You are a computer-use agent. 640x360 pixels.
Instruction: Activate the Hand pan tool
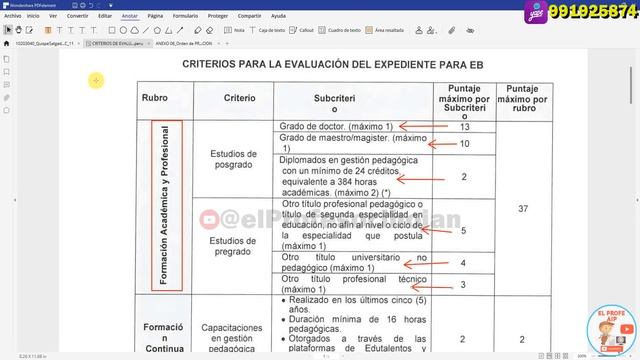click(x=19, y=30)
